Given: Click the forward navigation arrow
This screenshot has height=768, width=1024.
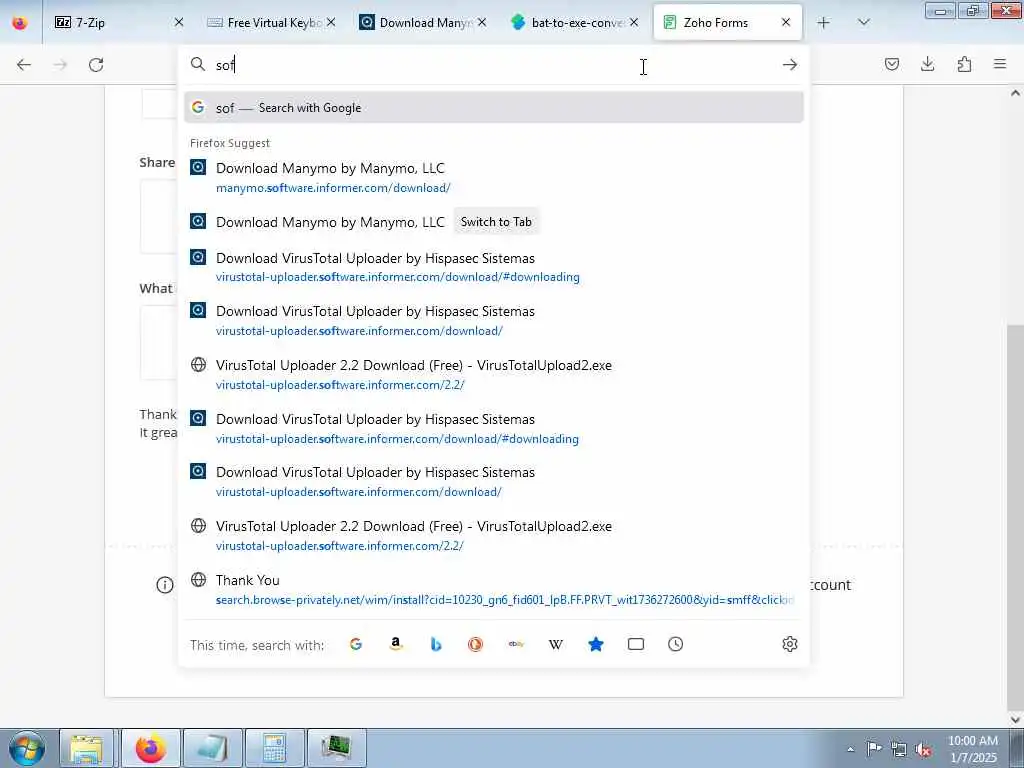Looking at the screenshot, I should (60, 65).
